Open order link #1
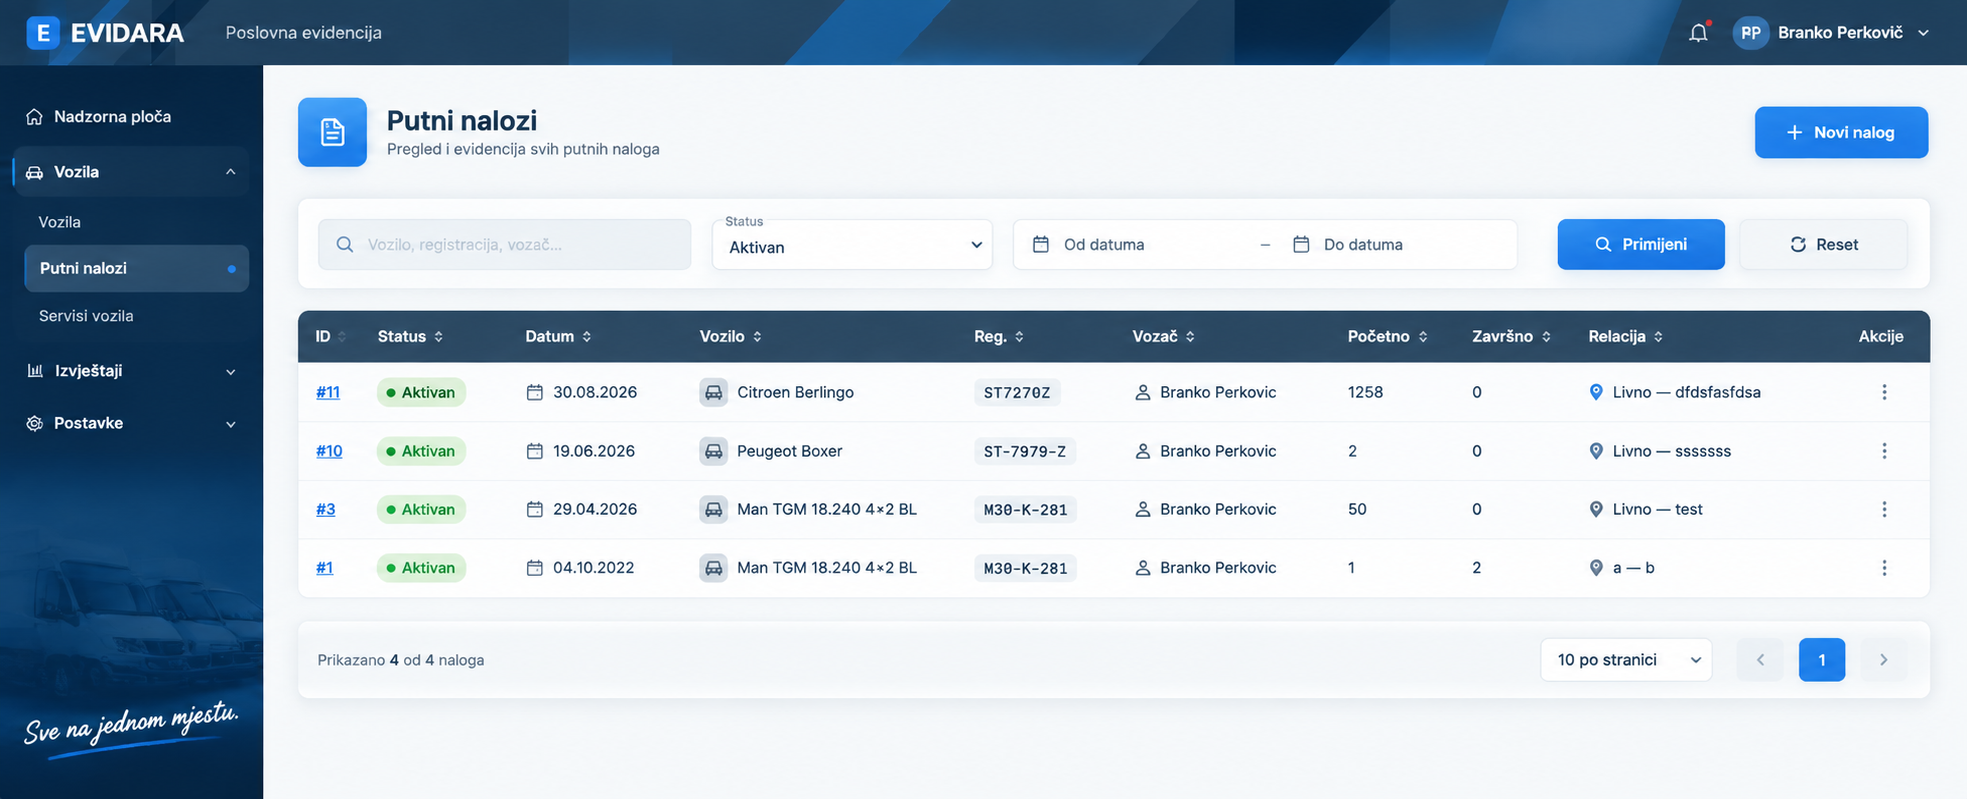 point(325,568)
